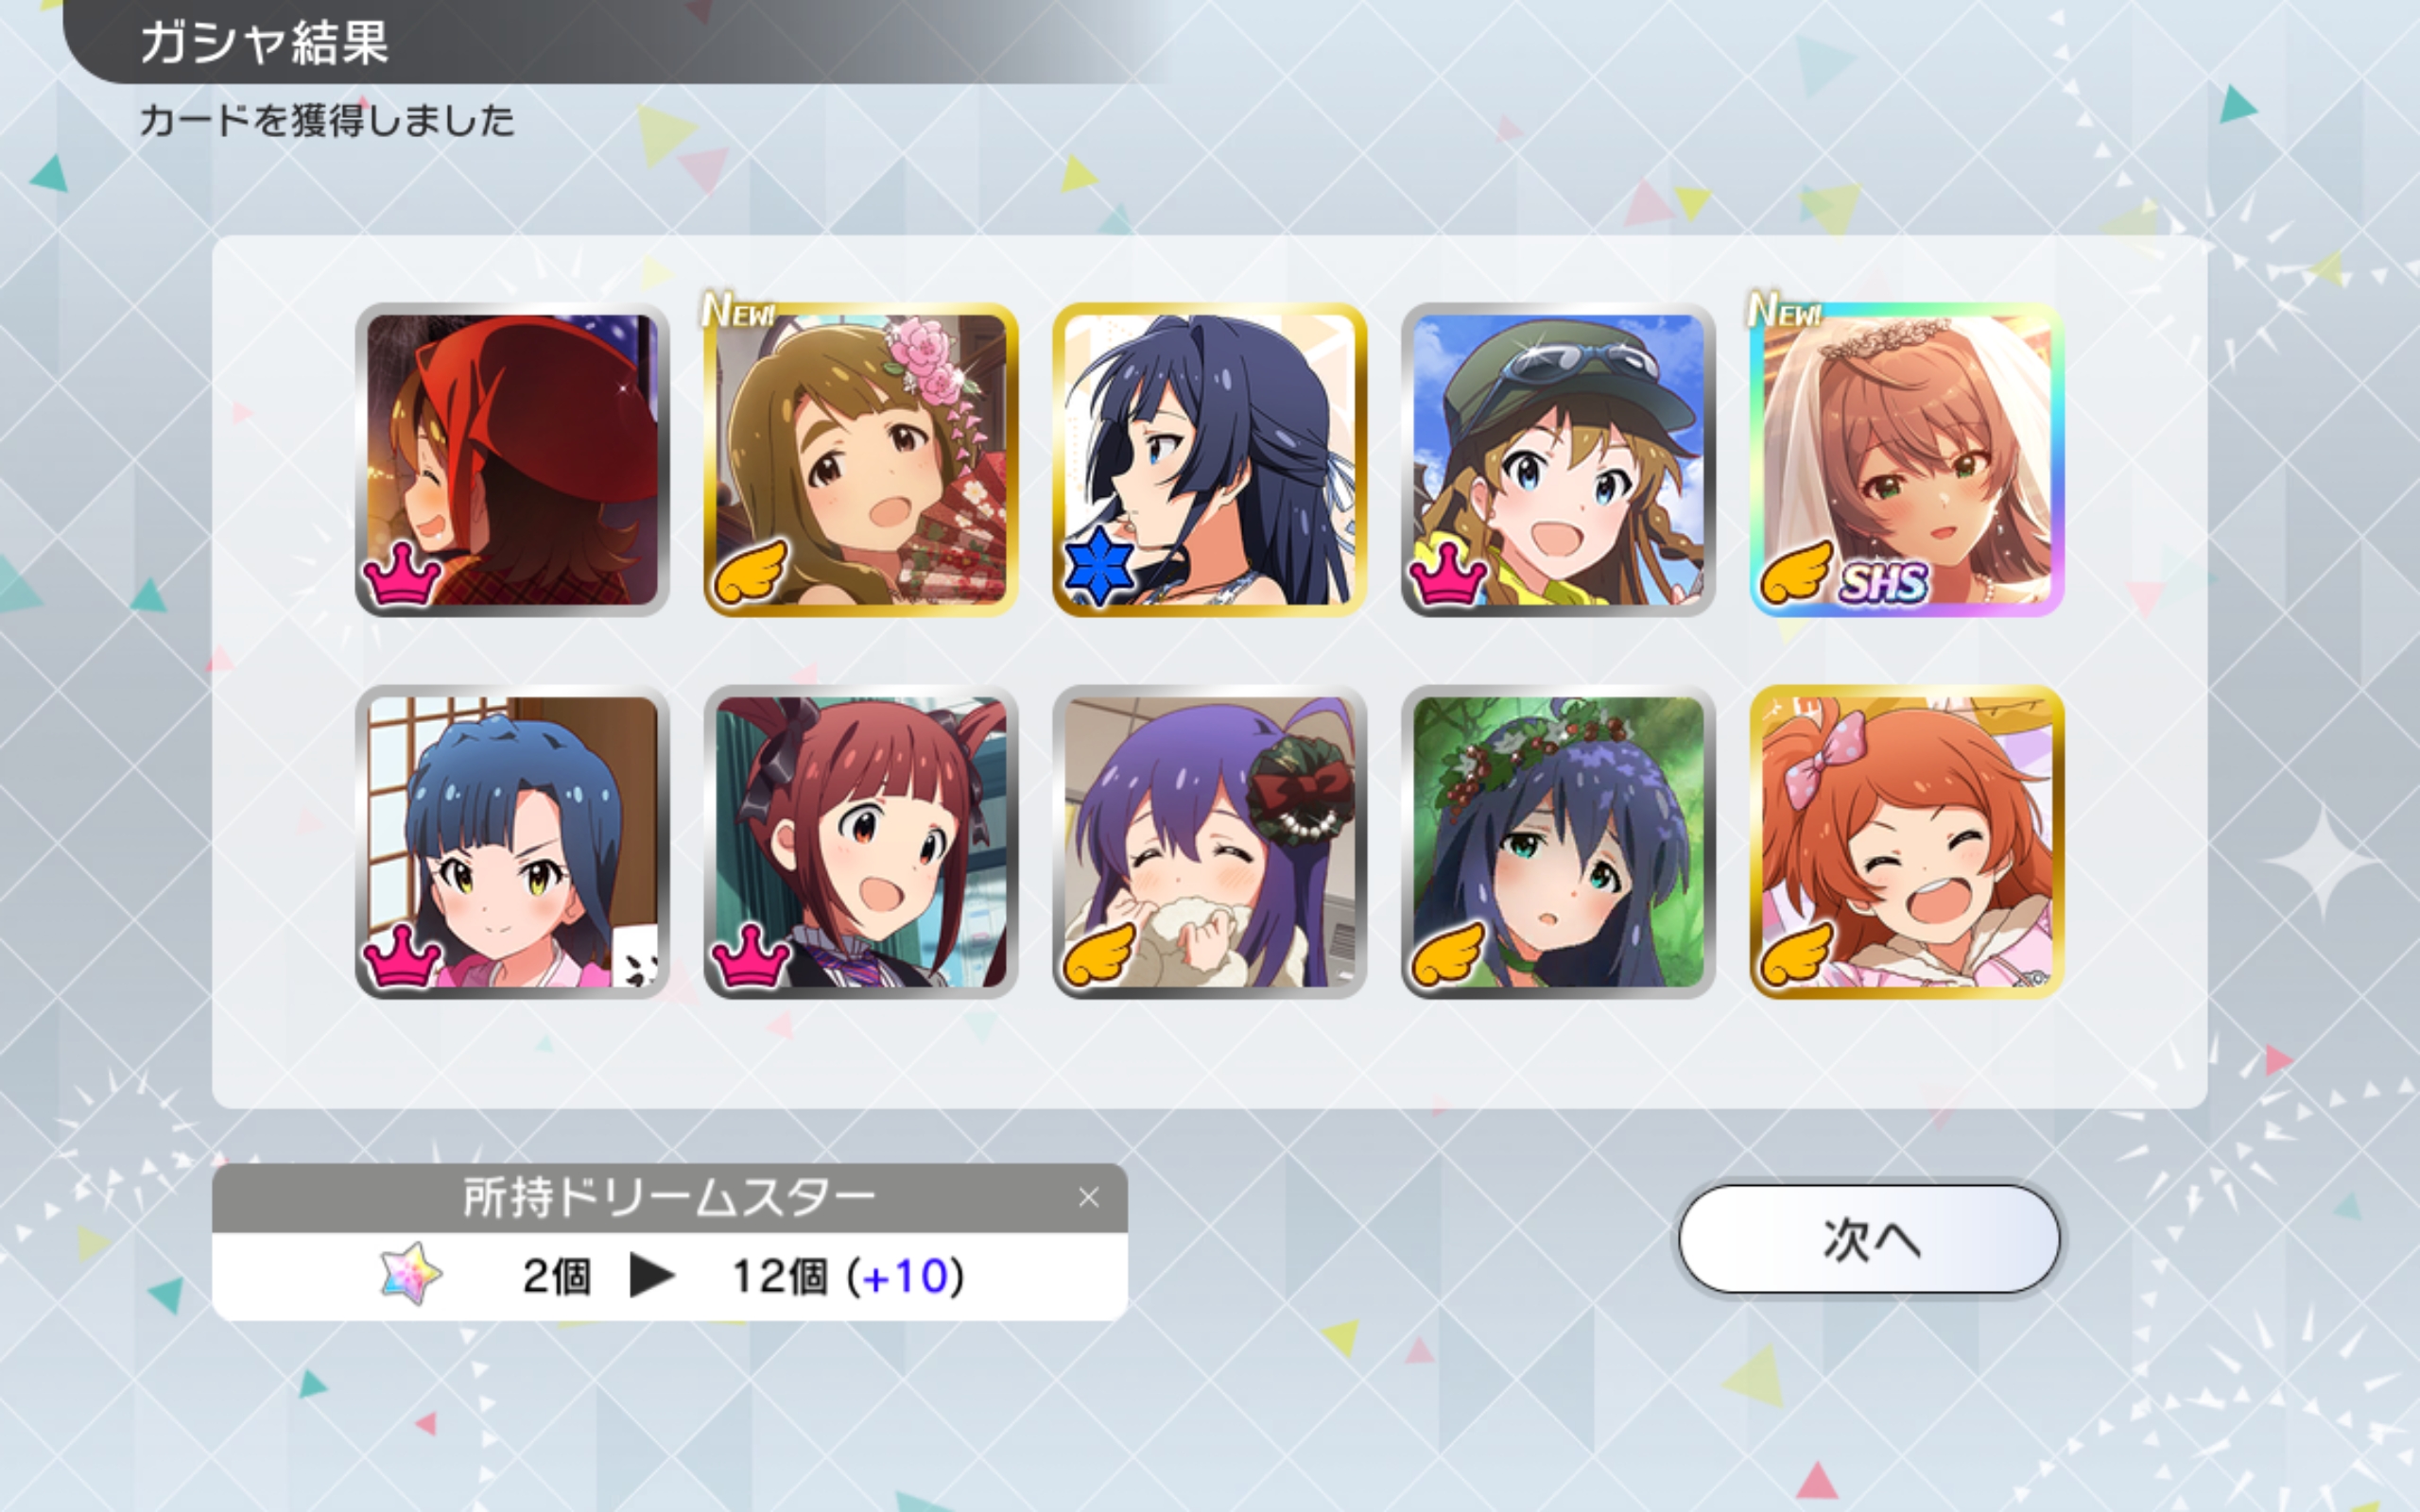Image resolution: width=2420 pixels, height=1512 pixels.
Task: Select the new gold card with pink flowers
Action: pyautogui.click(x=861, y=459)
